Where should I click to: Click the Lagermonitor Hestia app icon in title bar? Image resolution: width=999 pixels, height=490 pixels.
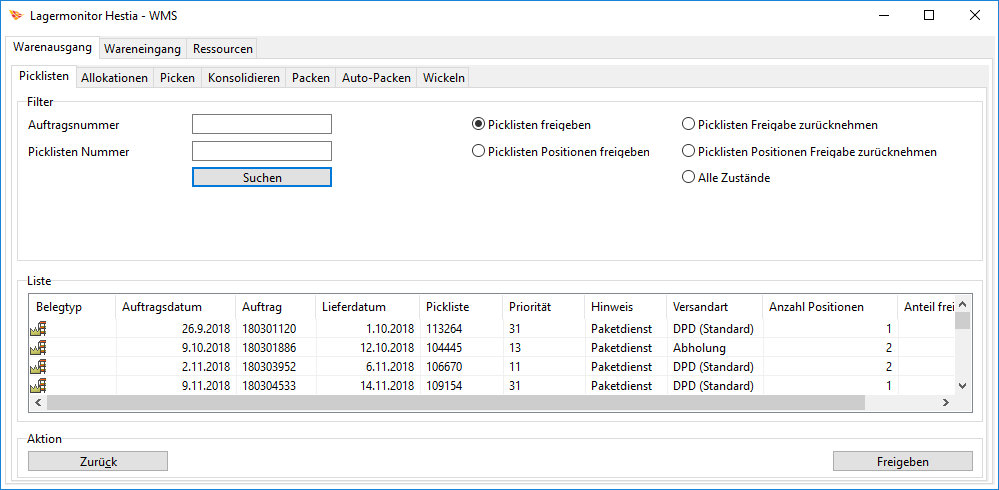15,15
